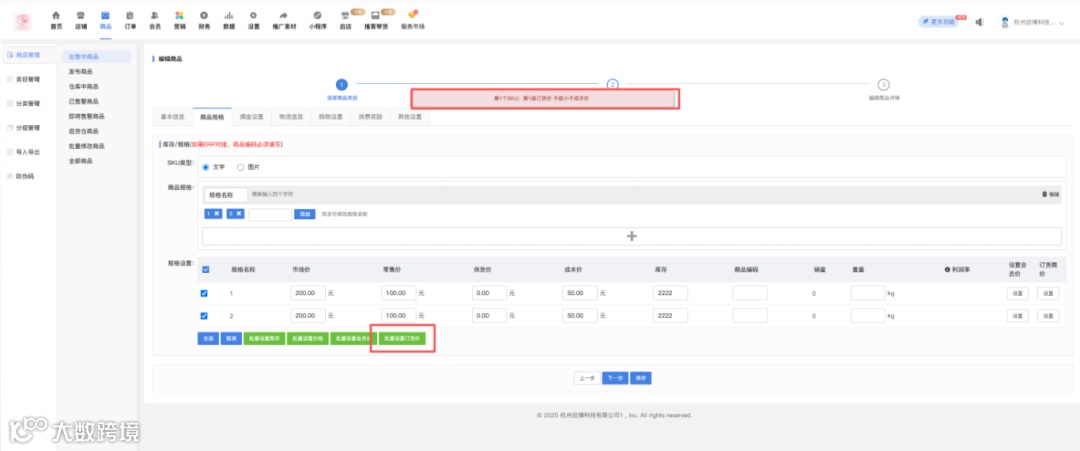The width and height of the screenshot is (1080, 451).
Task: Remove spec value tag 2 via its X
Action: click(x=239, y=214)
